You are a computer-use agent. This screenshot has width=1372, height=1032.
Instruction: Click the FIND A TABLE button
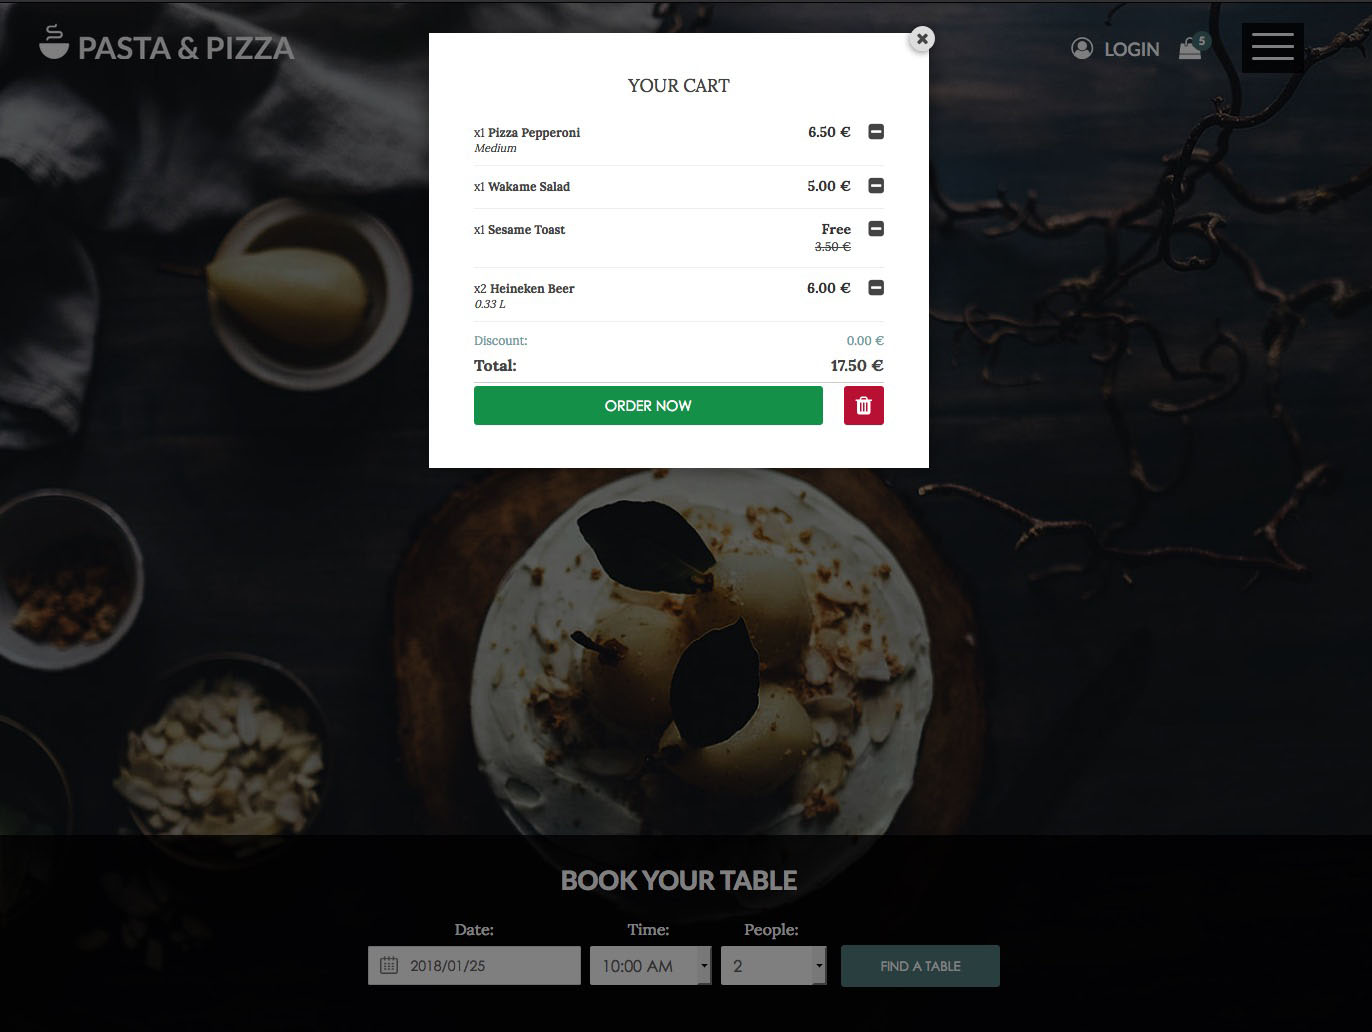(x=920, y=966)
